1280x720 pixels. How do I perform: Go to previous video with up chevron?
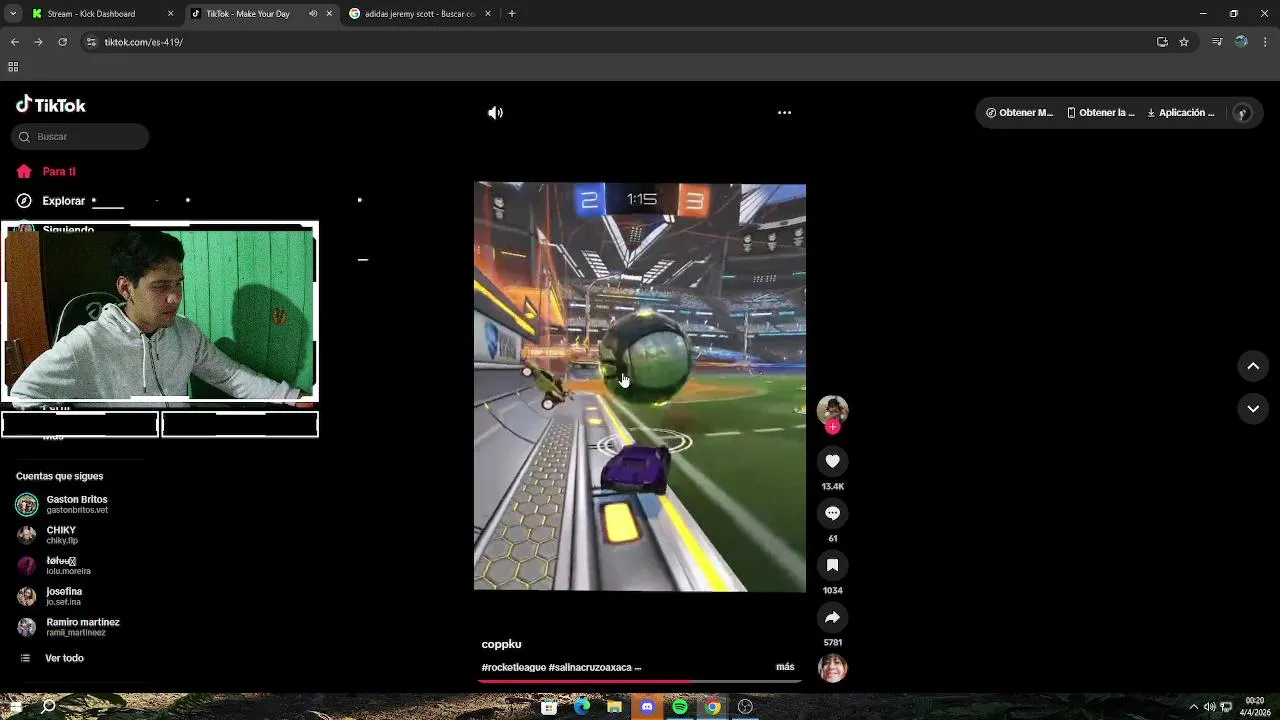click(x=1253, y=367)
